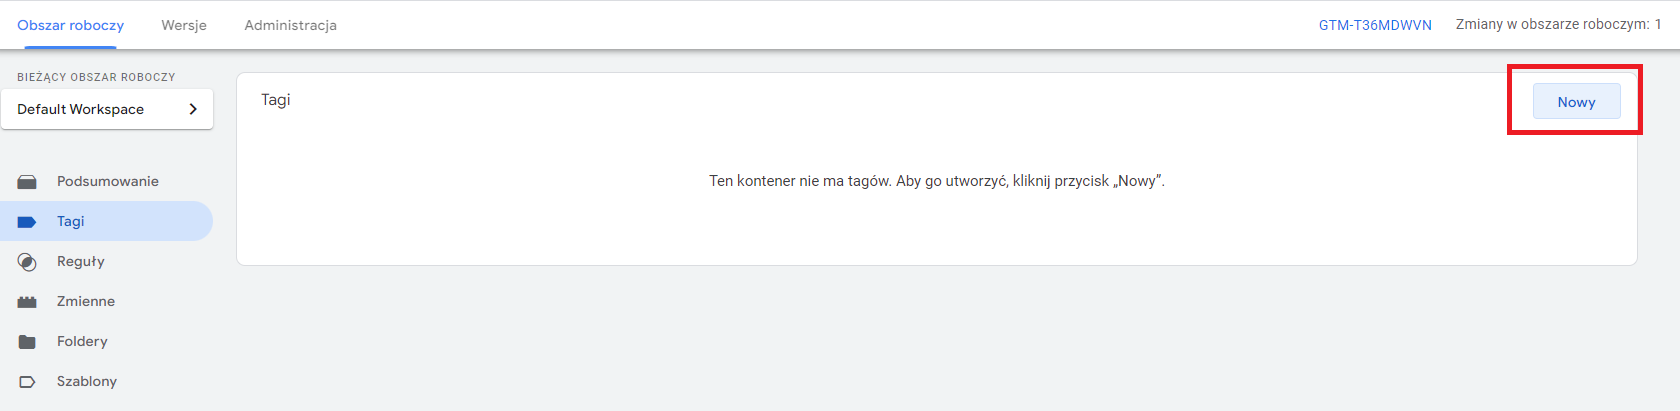Click the Foldery folder icon
Viewport: 1680px width, 411px height.
pos(27,342)
